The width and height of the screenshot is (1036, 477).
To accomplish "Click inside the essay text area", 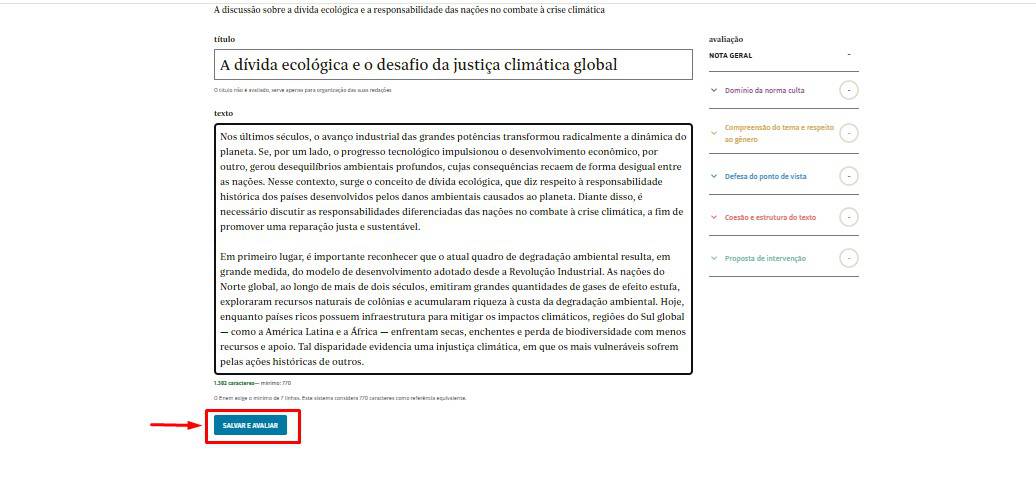I will click(x=453, y=249).
